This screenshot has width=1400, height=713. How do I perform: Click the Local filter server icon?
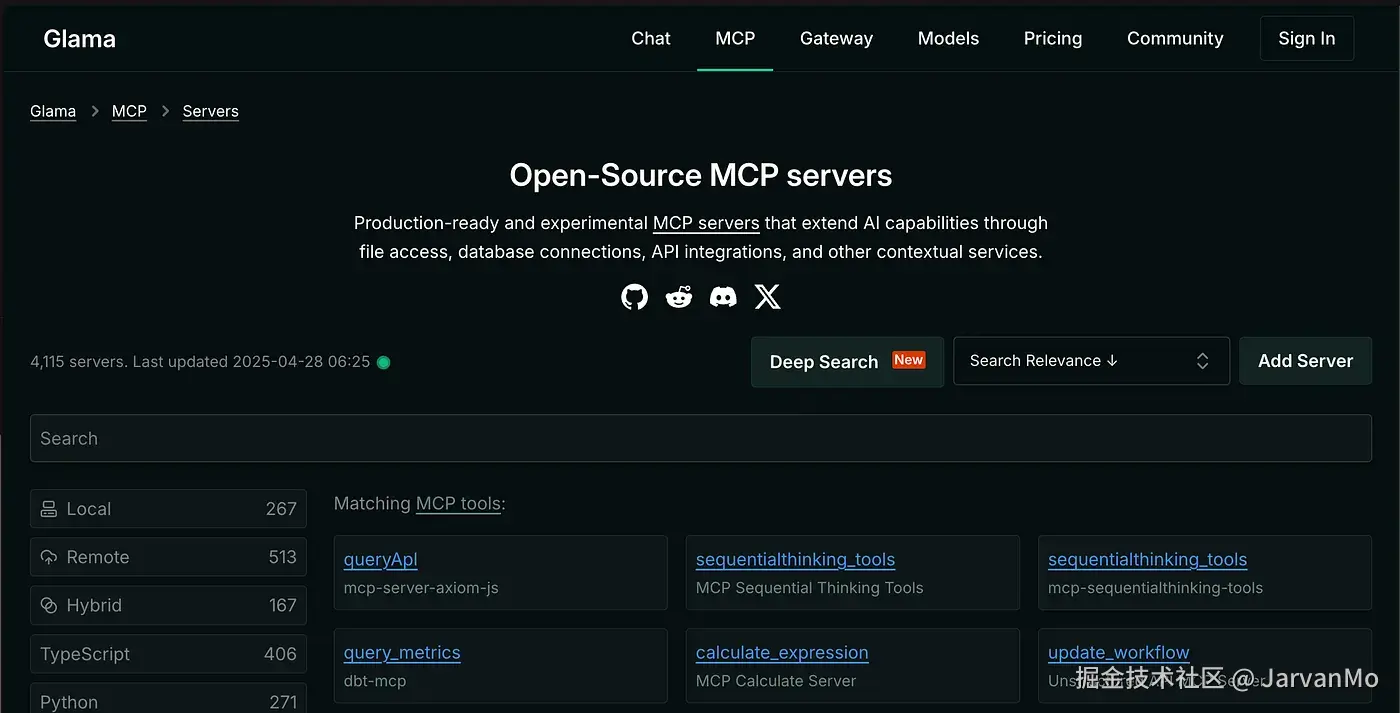[x=49, y=509]
